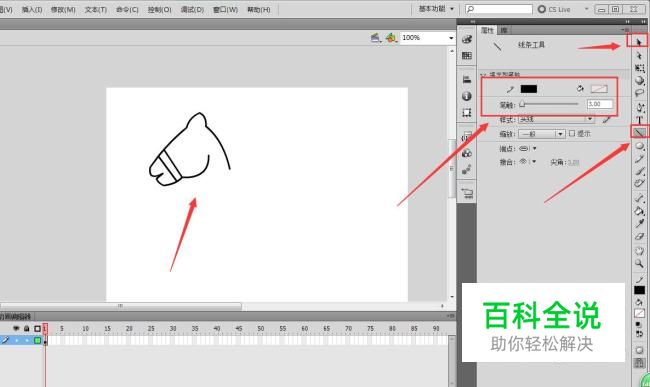Open the Transform panel icon in dock
This screenshot has width=650, height=387.
coord(467,112)
